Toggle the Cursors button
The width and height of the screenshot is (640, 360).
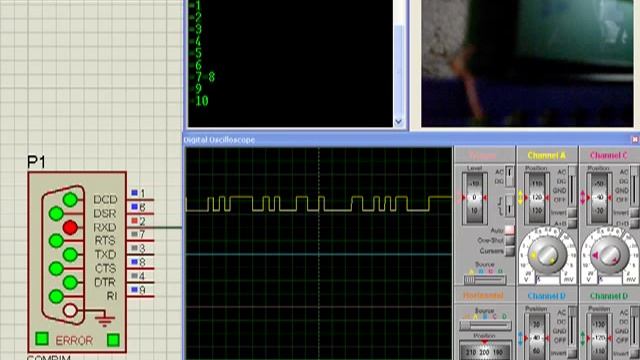point(509,251)
